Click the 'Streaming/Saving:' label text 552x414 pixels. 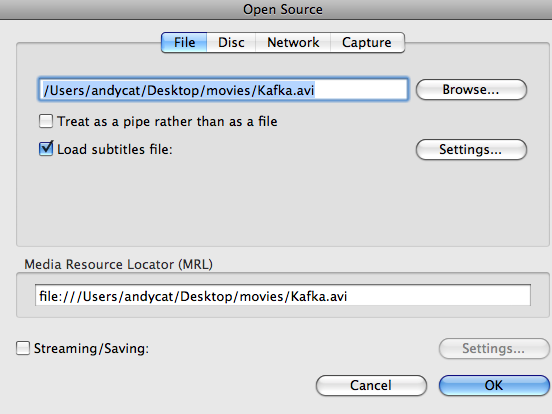(x=91, y=348)
